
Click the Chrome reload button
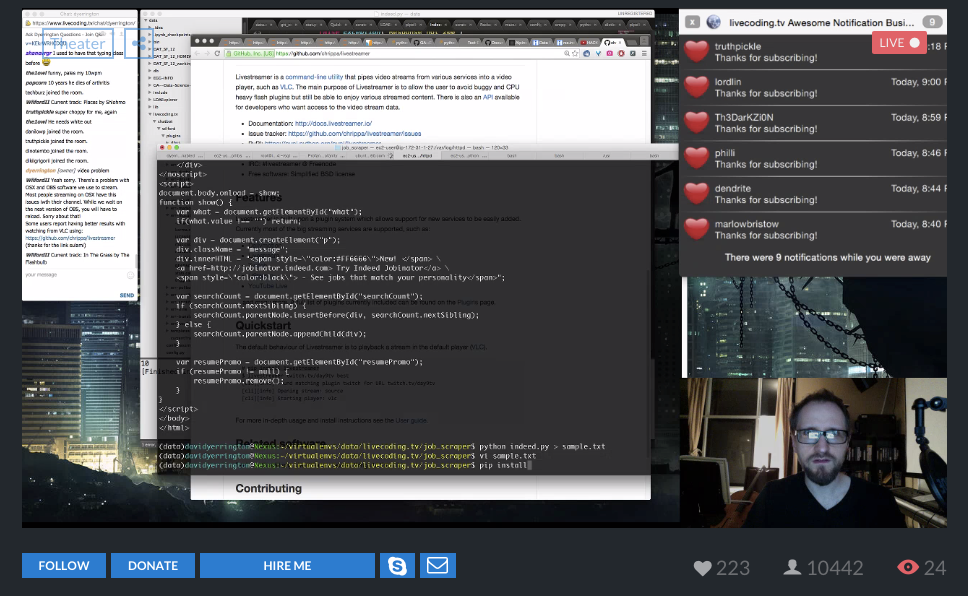point(217,54)
